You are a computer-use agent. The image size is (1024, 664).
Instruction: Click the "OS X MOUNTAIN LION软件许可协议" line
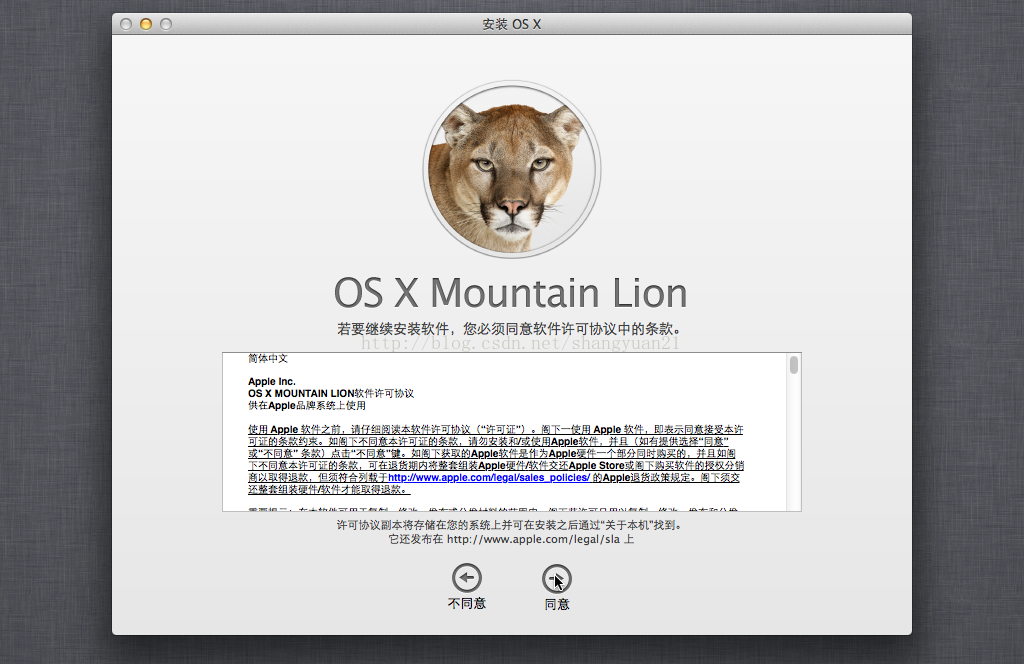330,394
